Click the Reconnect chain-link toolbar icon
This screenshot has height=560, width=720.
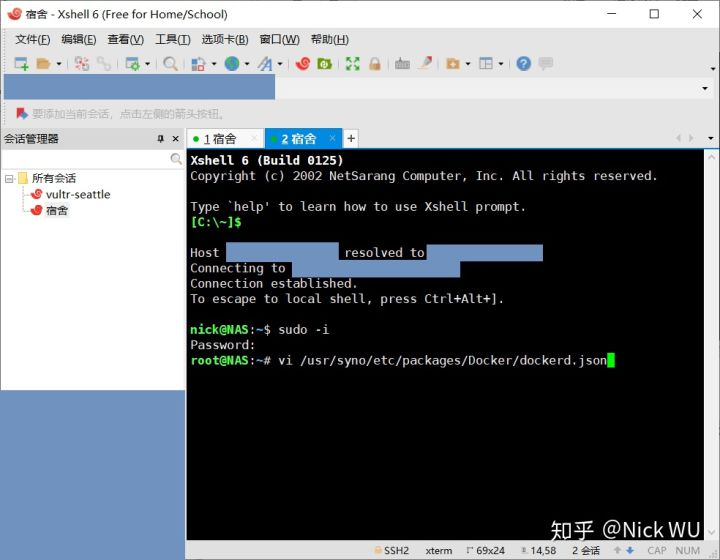[104, 63]
